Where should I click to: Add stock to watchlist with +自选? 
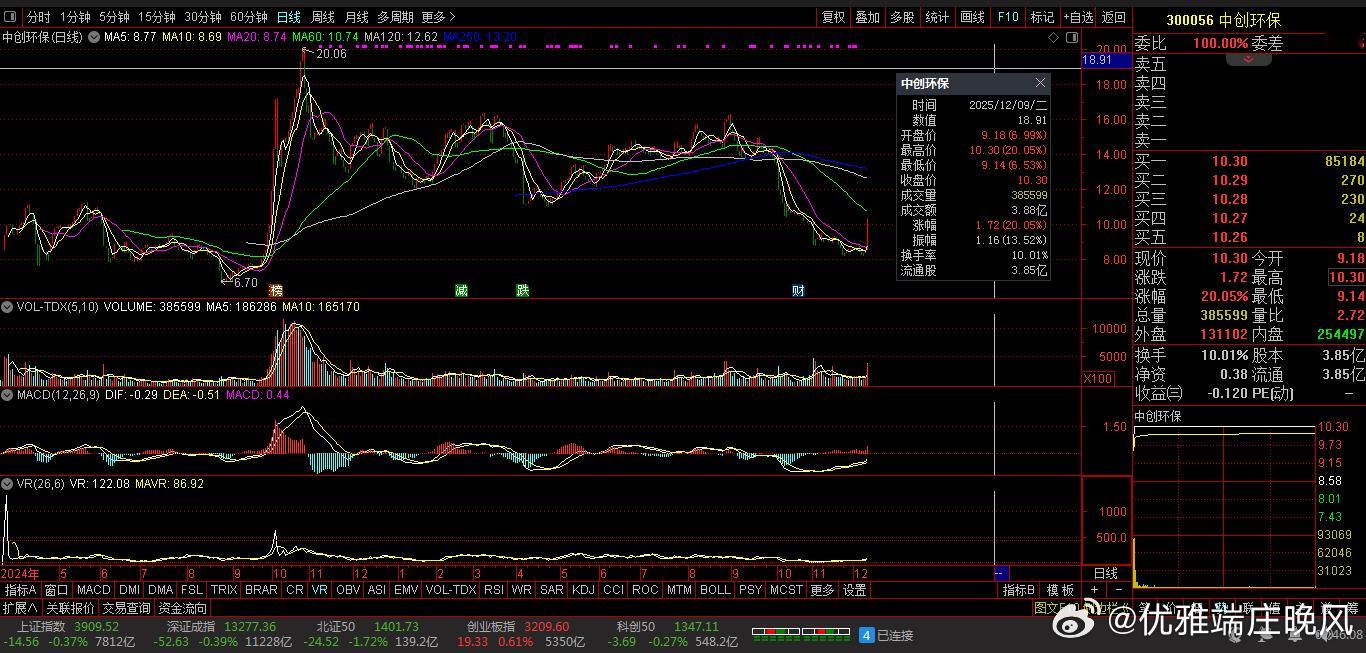pos(1077,17)
